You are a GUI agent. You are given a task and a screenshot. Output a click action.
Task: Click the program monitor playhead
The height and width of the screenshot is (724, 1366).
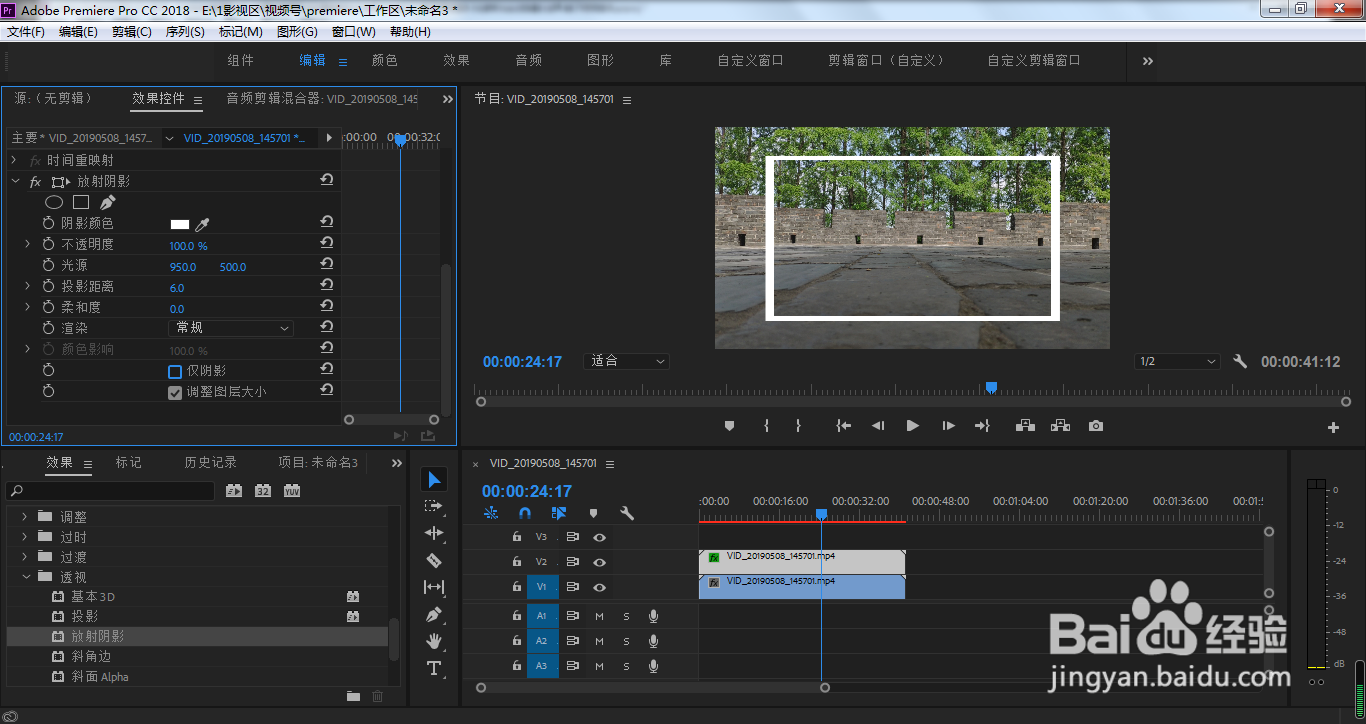pyautogui.click(x=991, y=387)
